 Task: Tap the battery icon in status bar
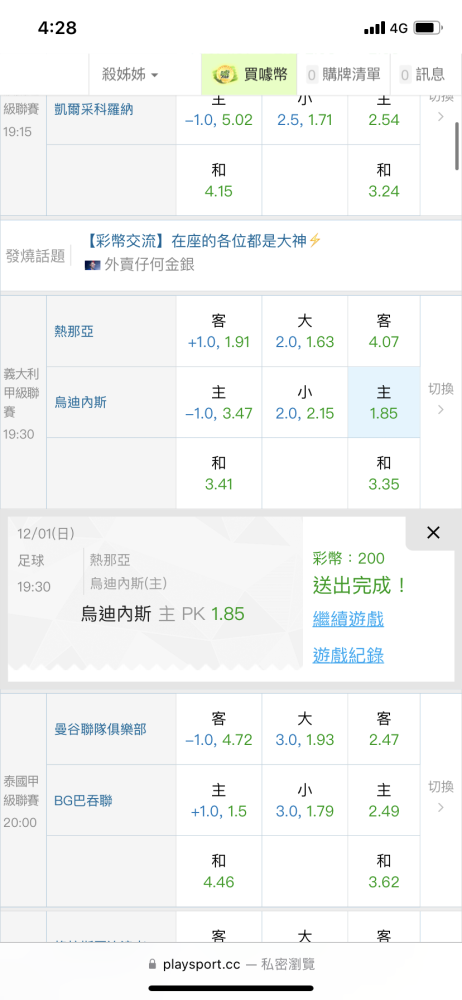[x=428, y=28]
